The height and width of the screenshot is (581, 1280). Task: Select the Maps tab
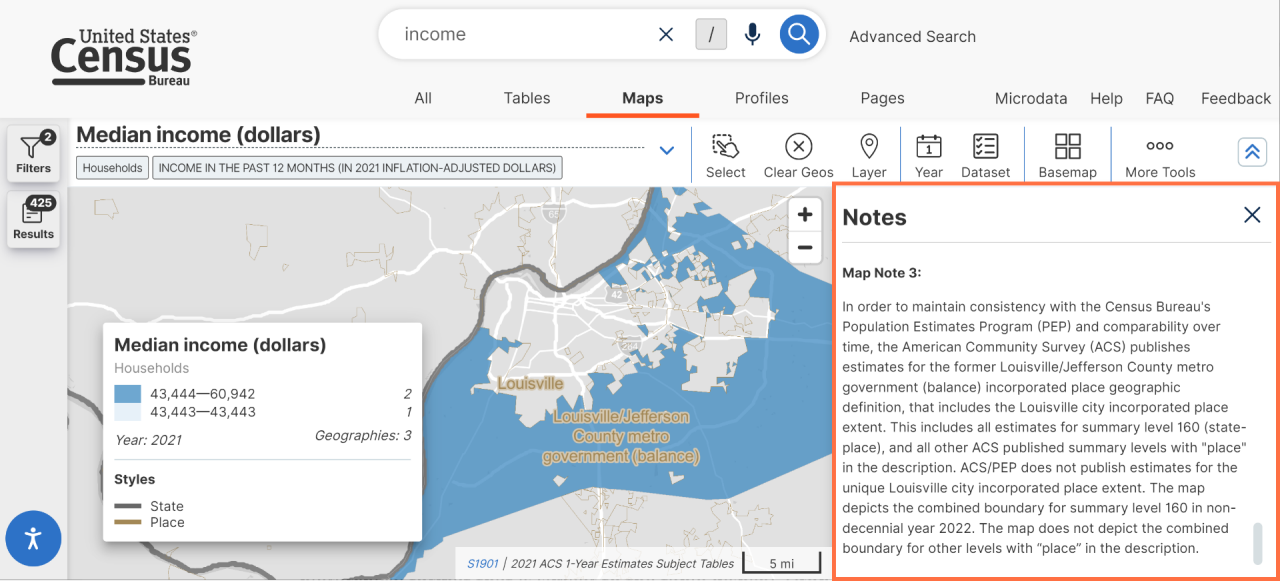click(642, 98)
